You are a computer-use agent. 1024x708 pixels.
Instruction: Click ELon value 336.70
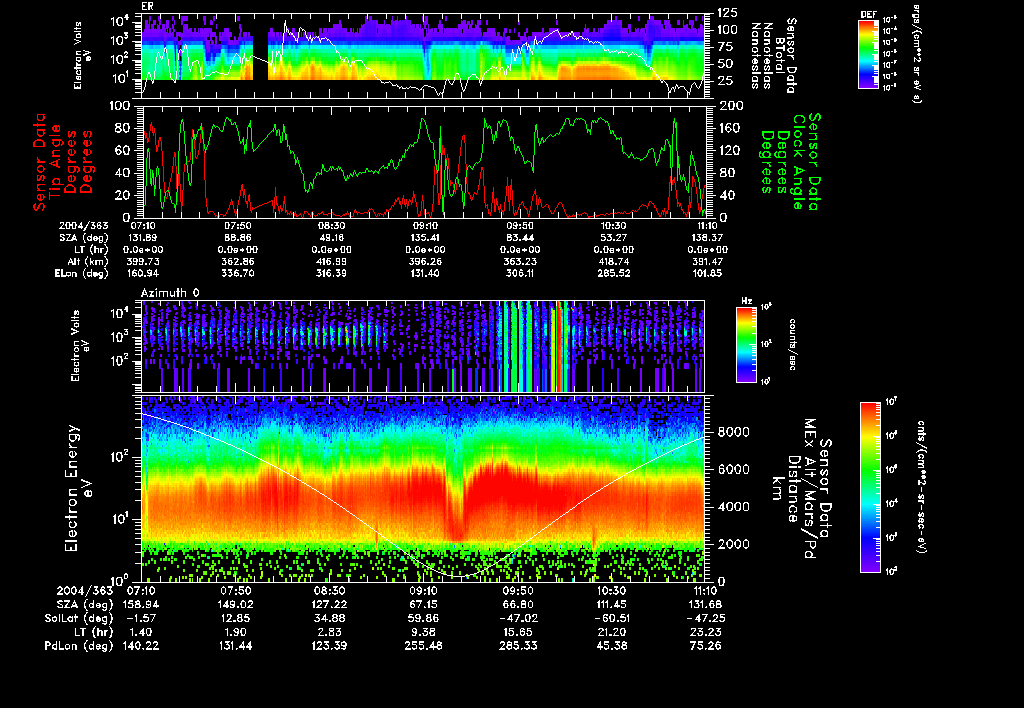[238, 274]
